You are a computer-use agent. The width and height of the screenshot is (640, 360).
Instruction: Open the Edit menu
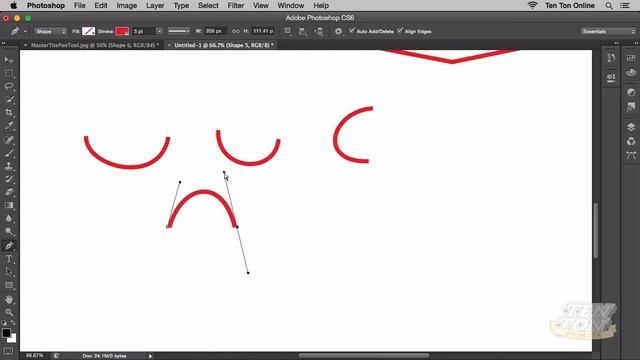(101, 6)
